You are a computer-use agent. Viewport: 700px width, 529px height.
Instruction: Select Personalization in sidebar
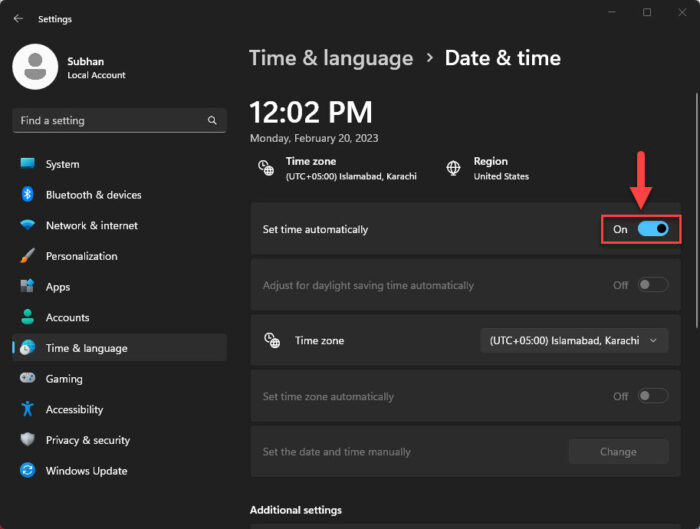pyautogui.click(x=120, y=256)
